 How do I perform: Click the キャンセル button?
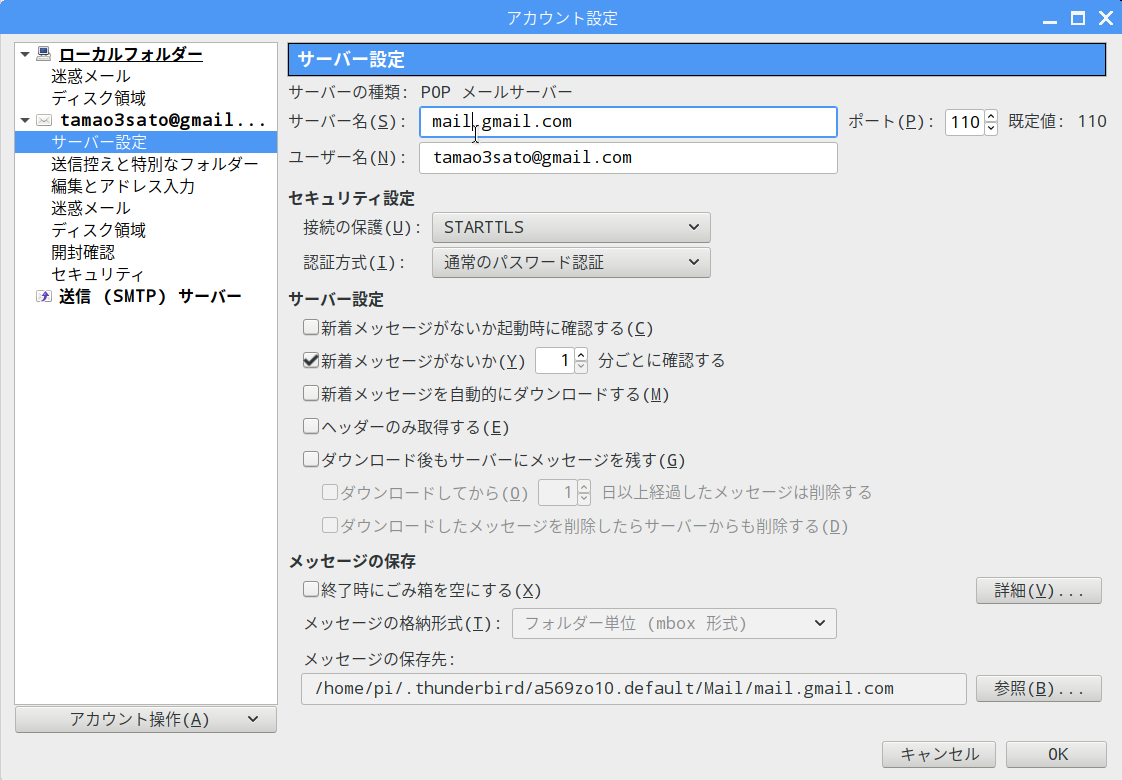pyautogui.click(x=939, y=754)
